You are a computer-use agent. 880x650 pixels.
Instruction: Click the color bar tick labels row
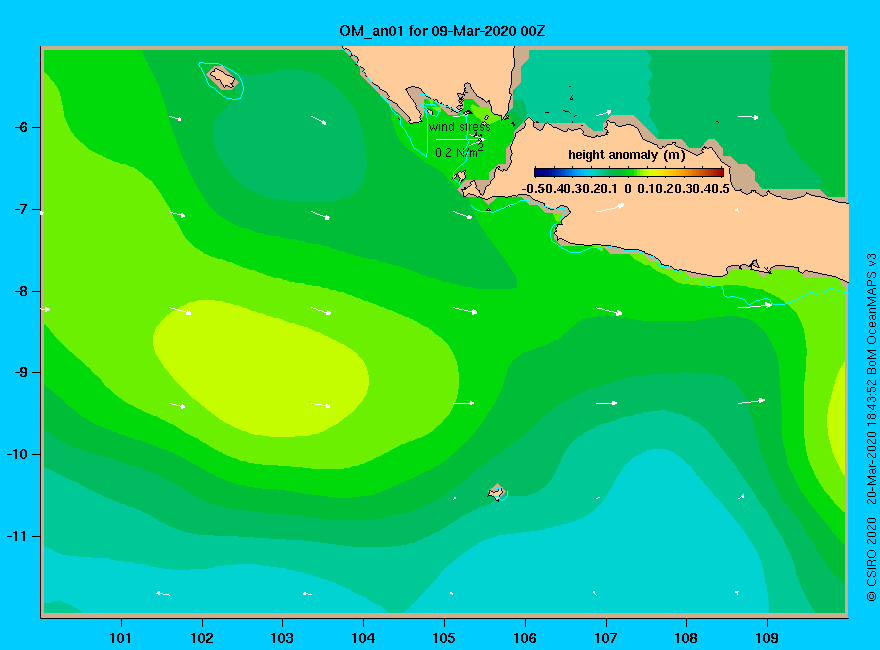[x=626, y=189]
